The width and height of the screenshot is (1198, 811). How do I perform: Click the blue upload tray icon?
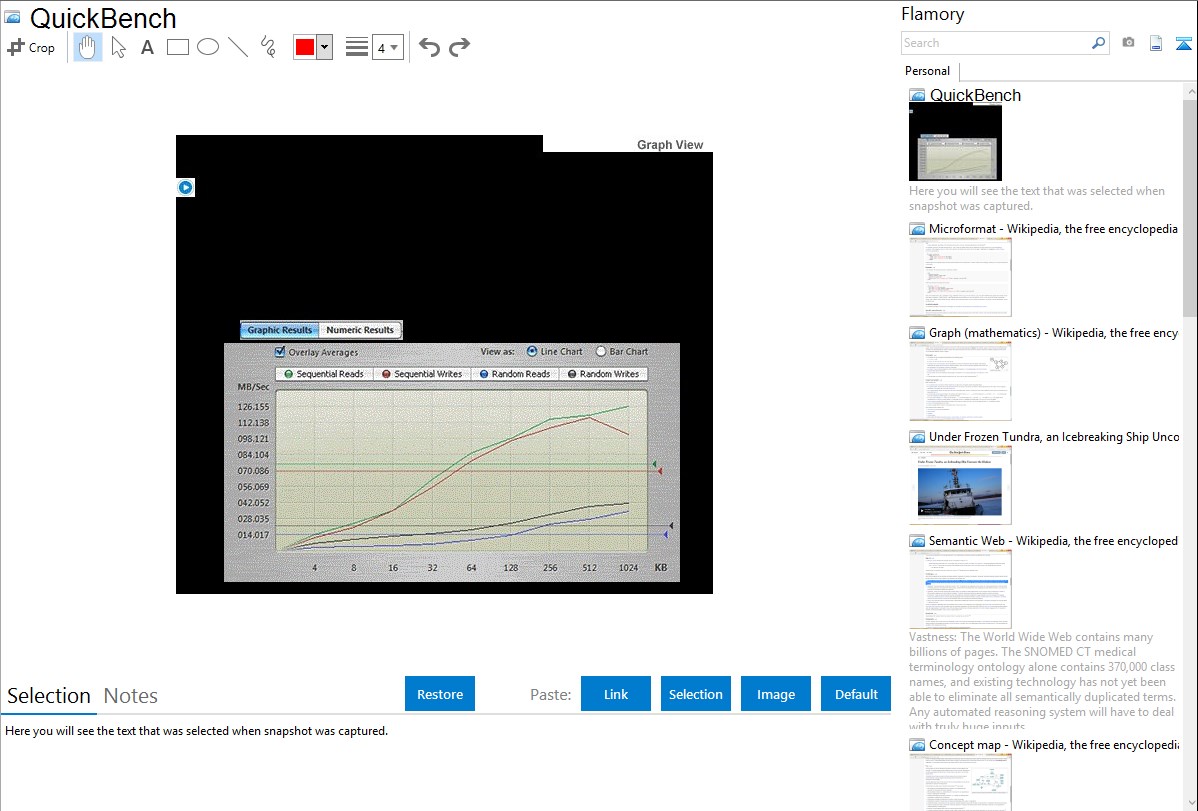point(1183,43)
